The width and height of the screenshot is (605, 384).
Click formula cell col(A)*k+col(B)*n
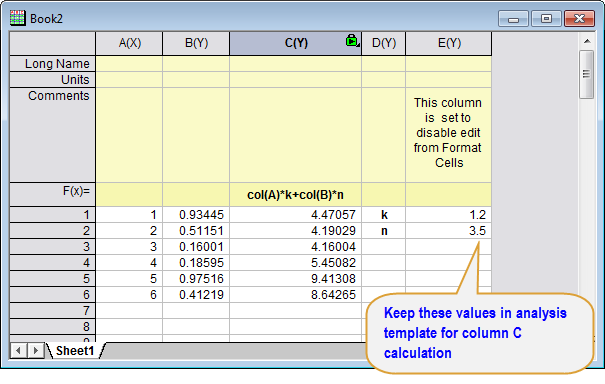tap(296, 195)
